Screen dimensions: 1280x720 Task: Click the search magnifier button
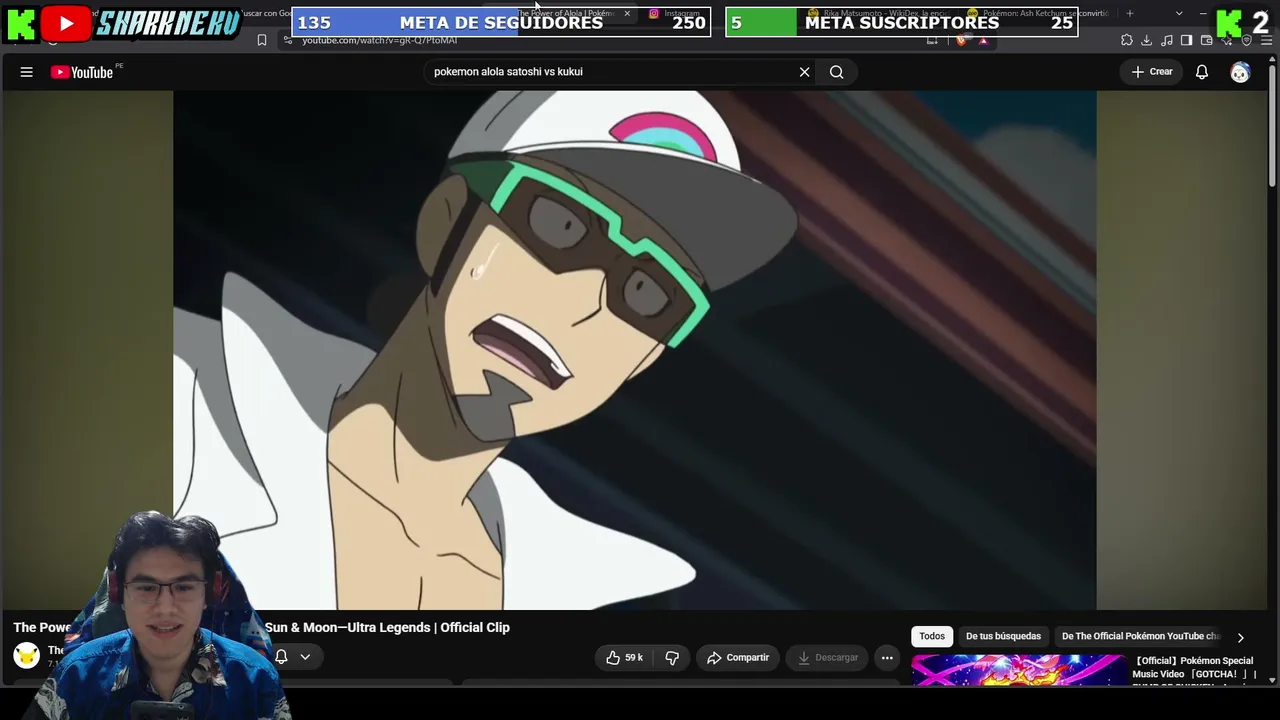[x=837, y=72]
